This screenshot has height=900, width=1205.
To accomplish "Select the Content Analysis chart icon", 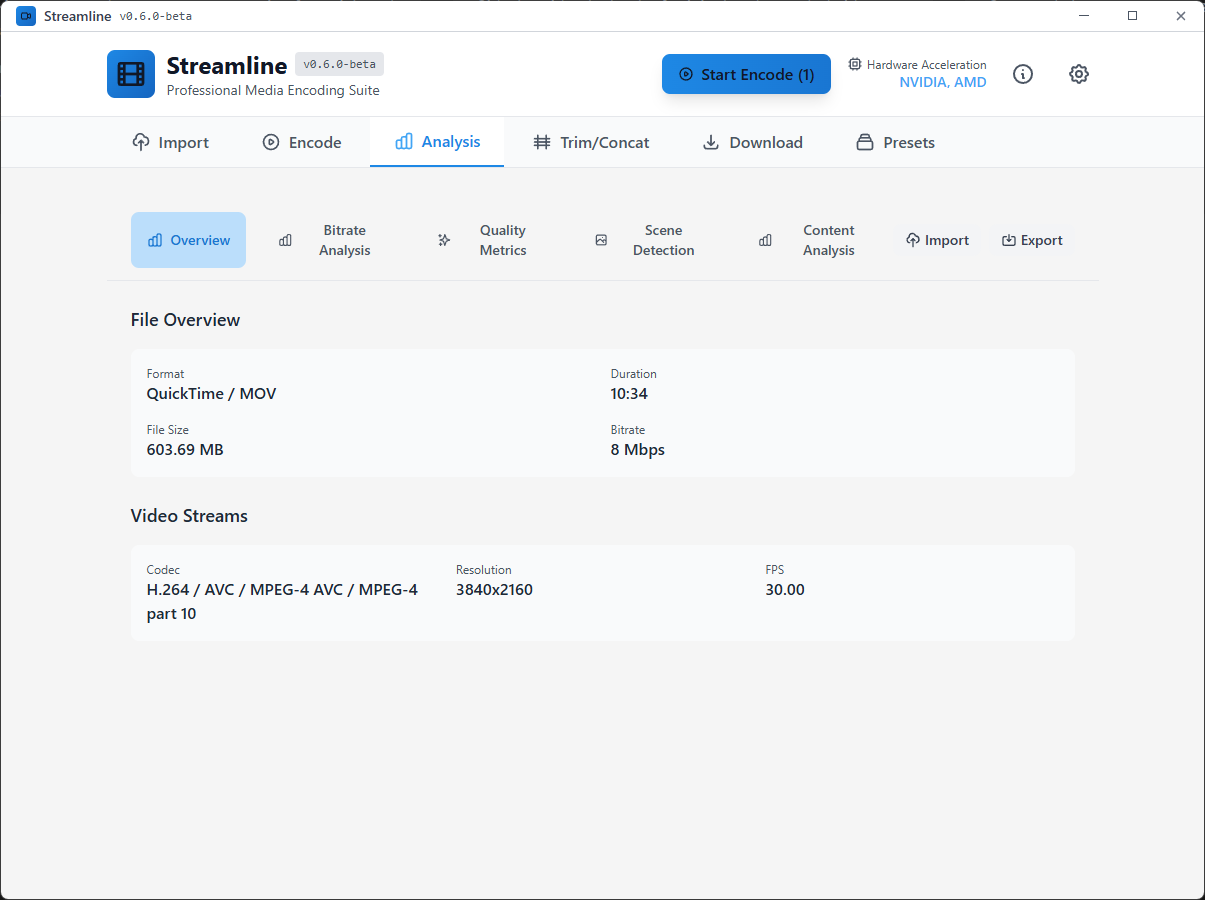I will click(x=765, y=240).
